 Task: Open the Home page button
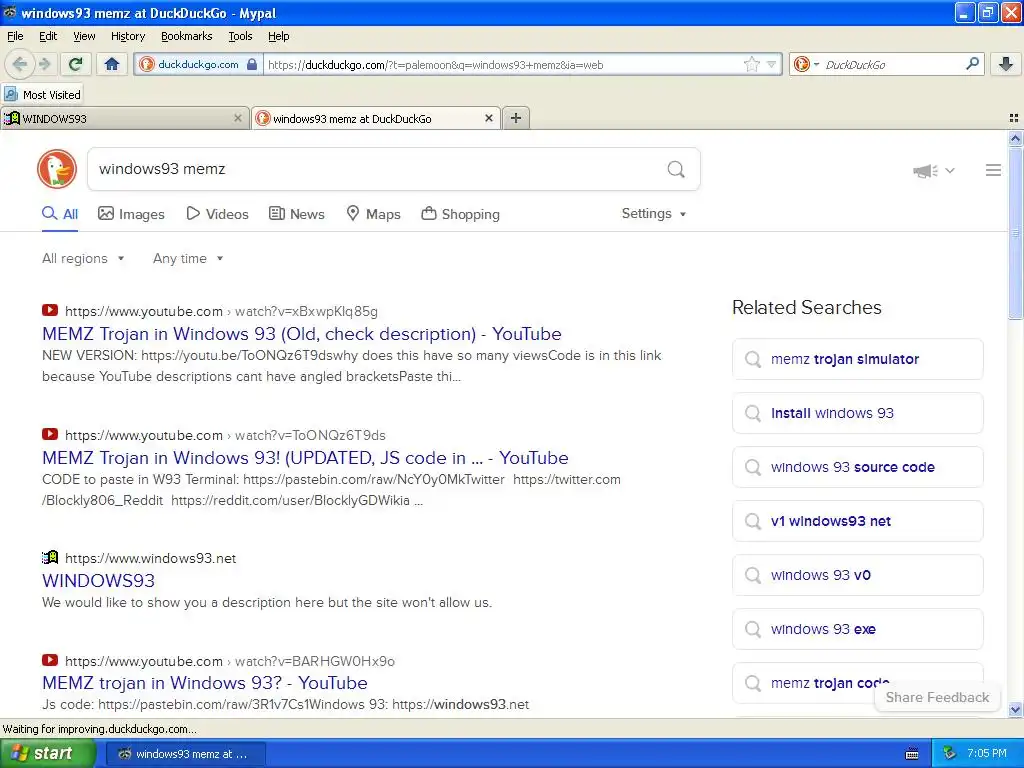tap(112, 64)
